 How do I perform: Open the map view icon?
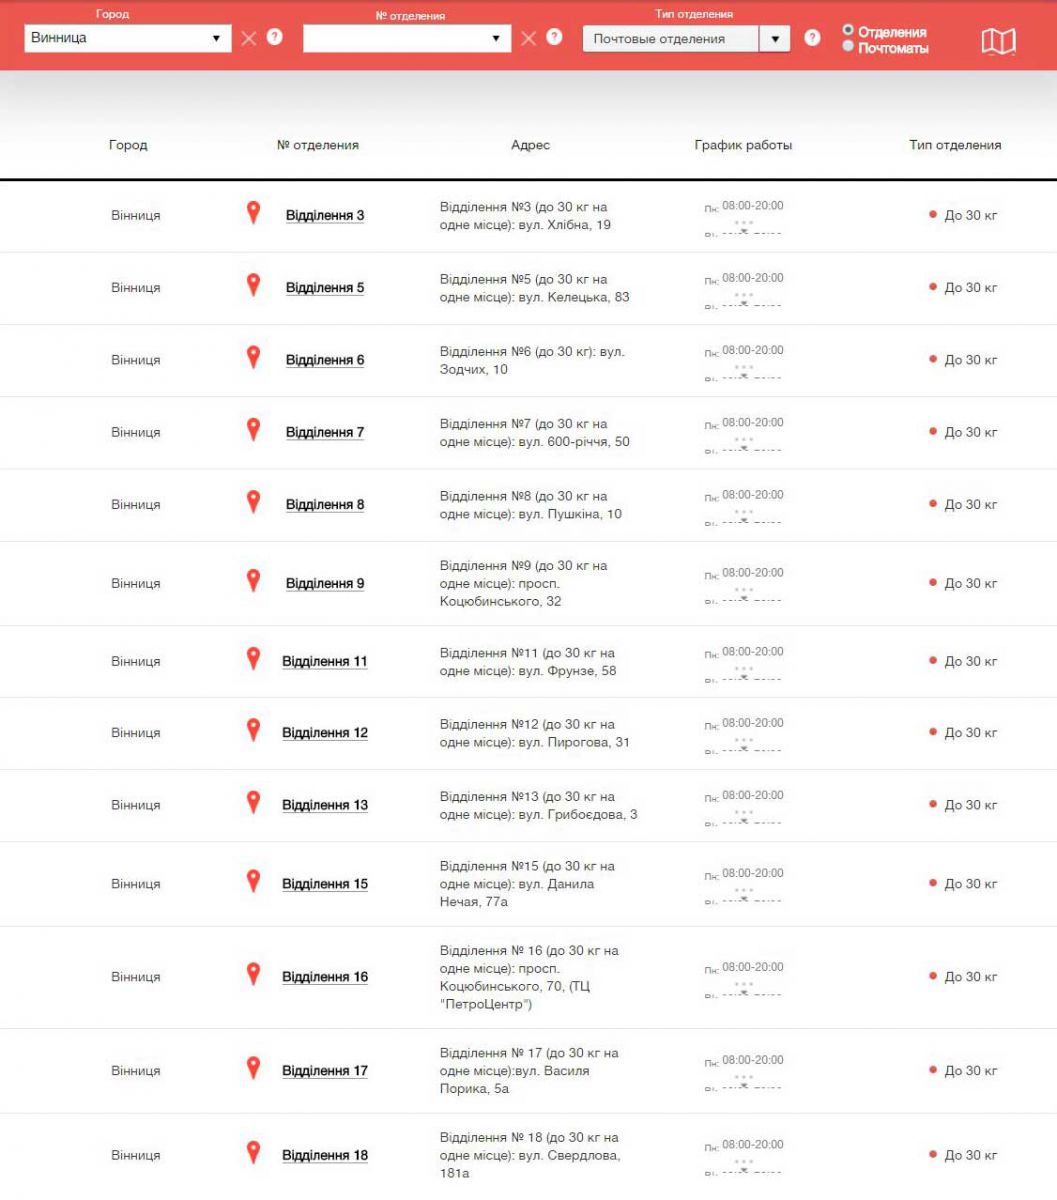pyautogui.click(x=997, y=41)
